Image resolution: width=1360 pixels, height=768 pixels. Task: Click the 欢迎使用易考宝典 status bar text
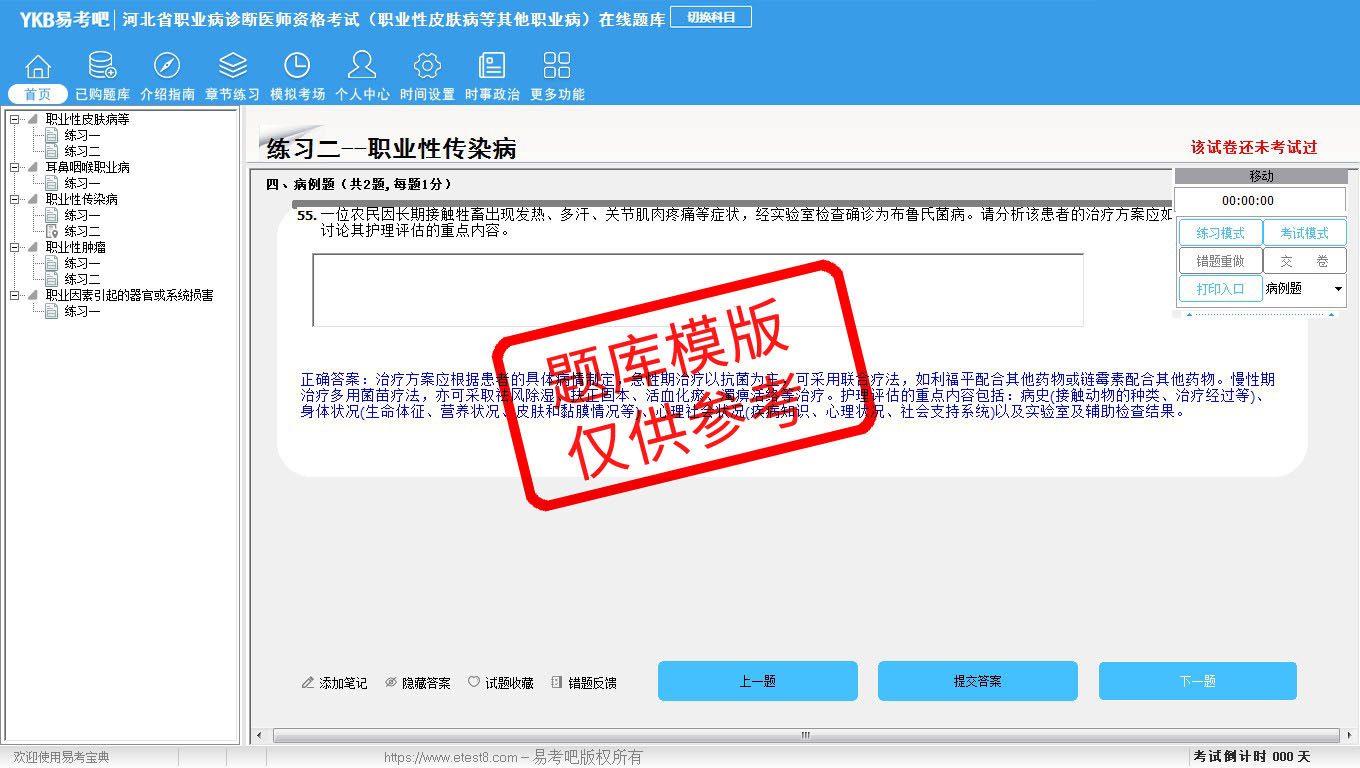(x=61, y=757)
